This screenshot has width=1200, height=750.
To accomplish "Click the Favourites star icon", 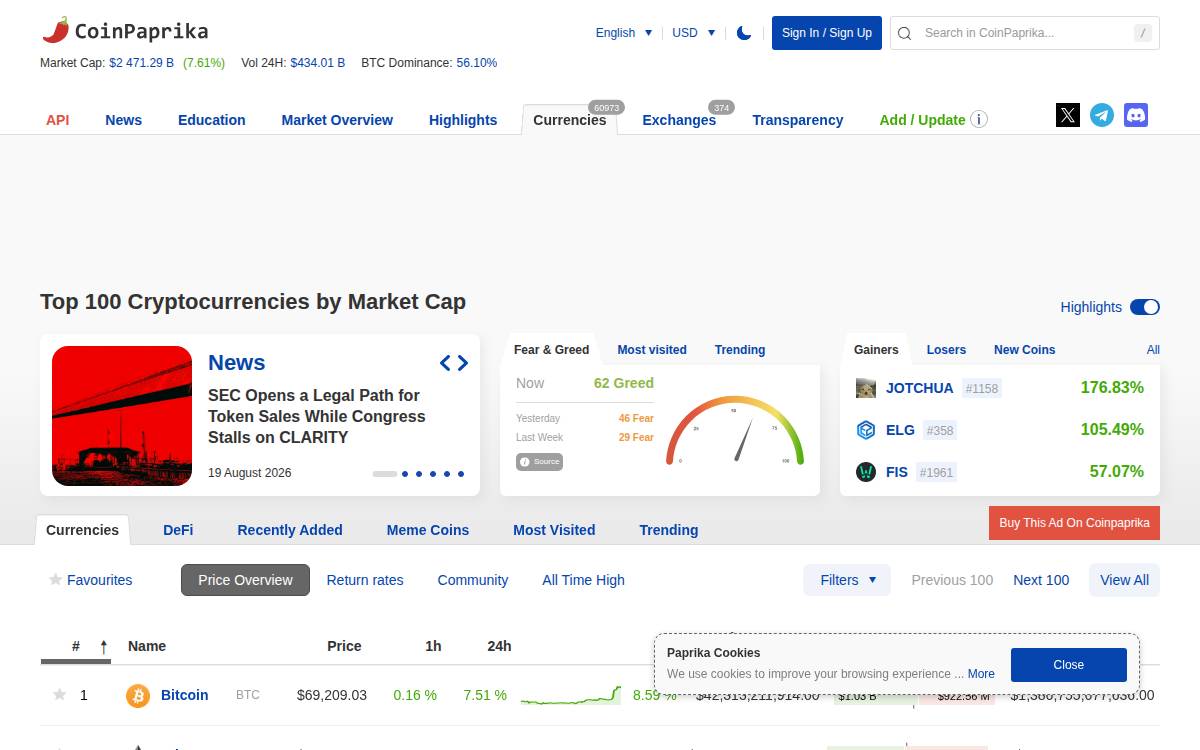I will point(56,579).
